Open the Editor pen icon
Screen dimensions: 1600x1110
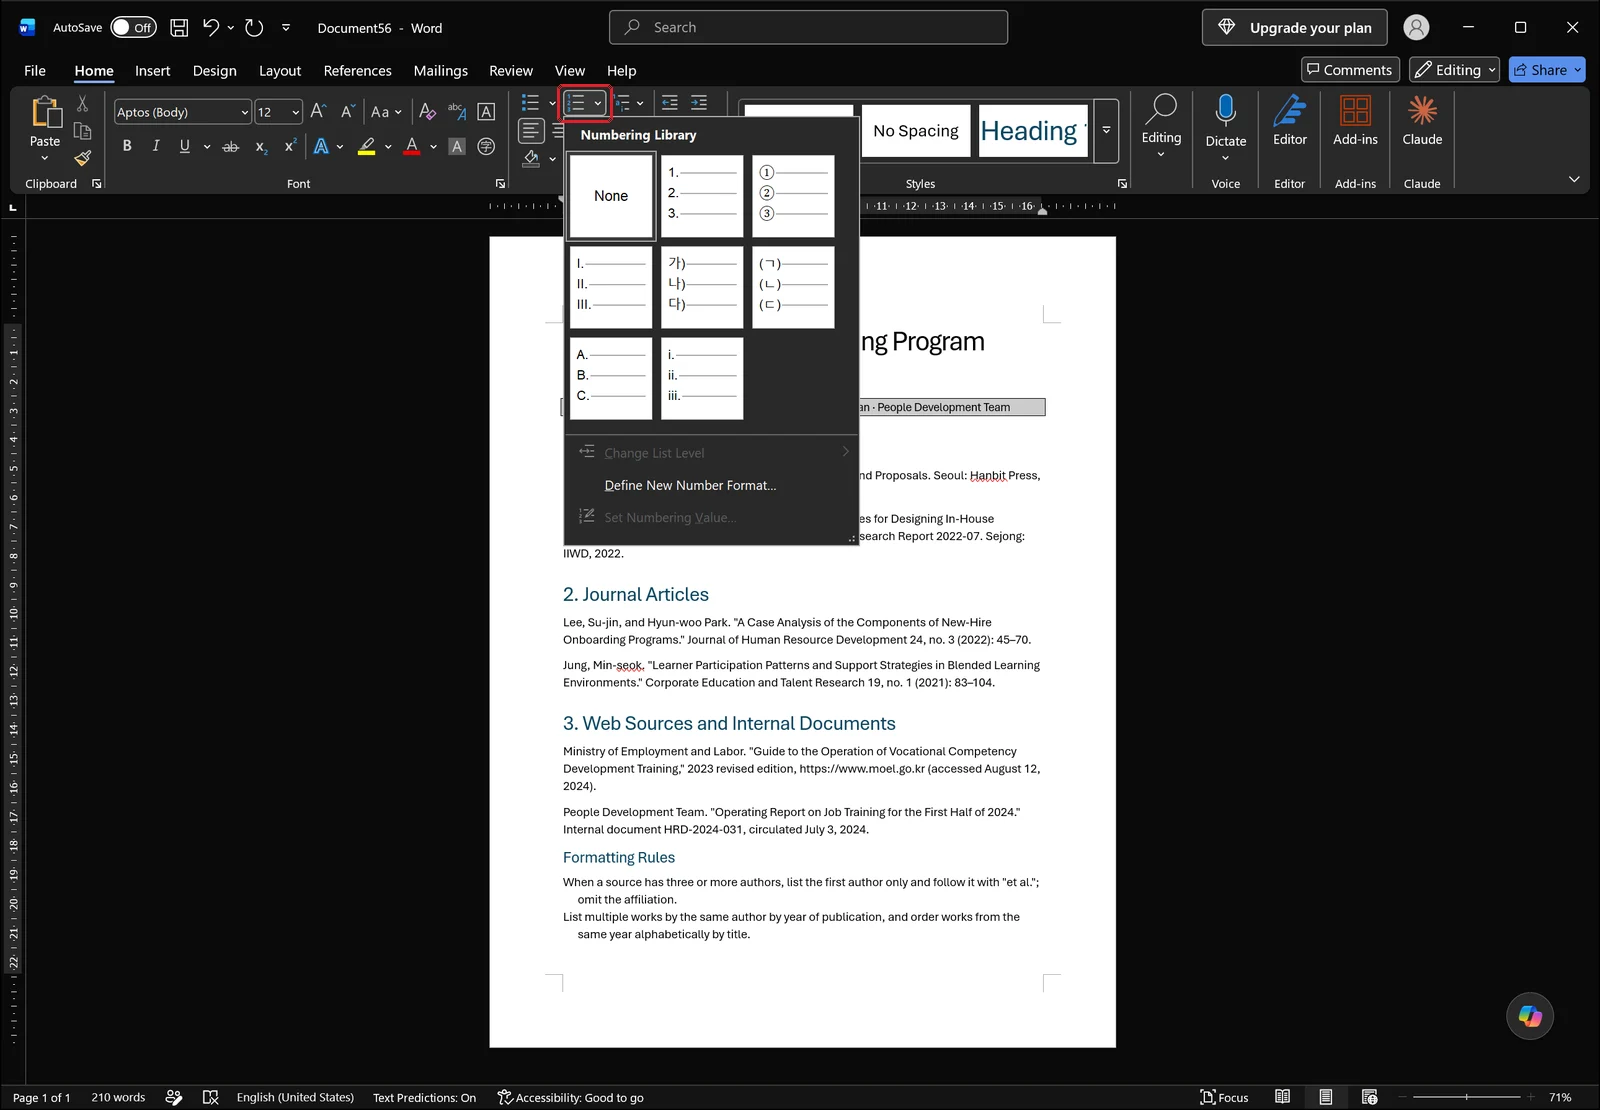pos(1290,110)
